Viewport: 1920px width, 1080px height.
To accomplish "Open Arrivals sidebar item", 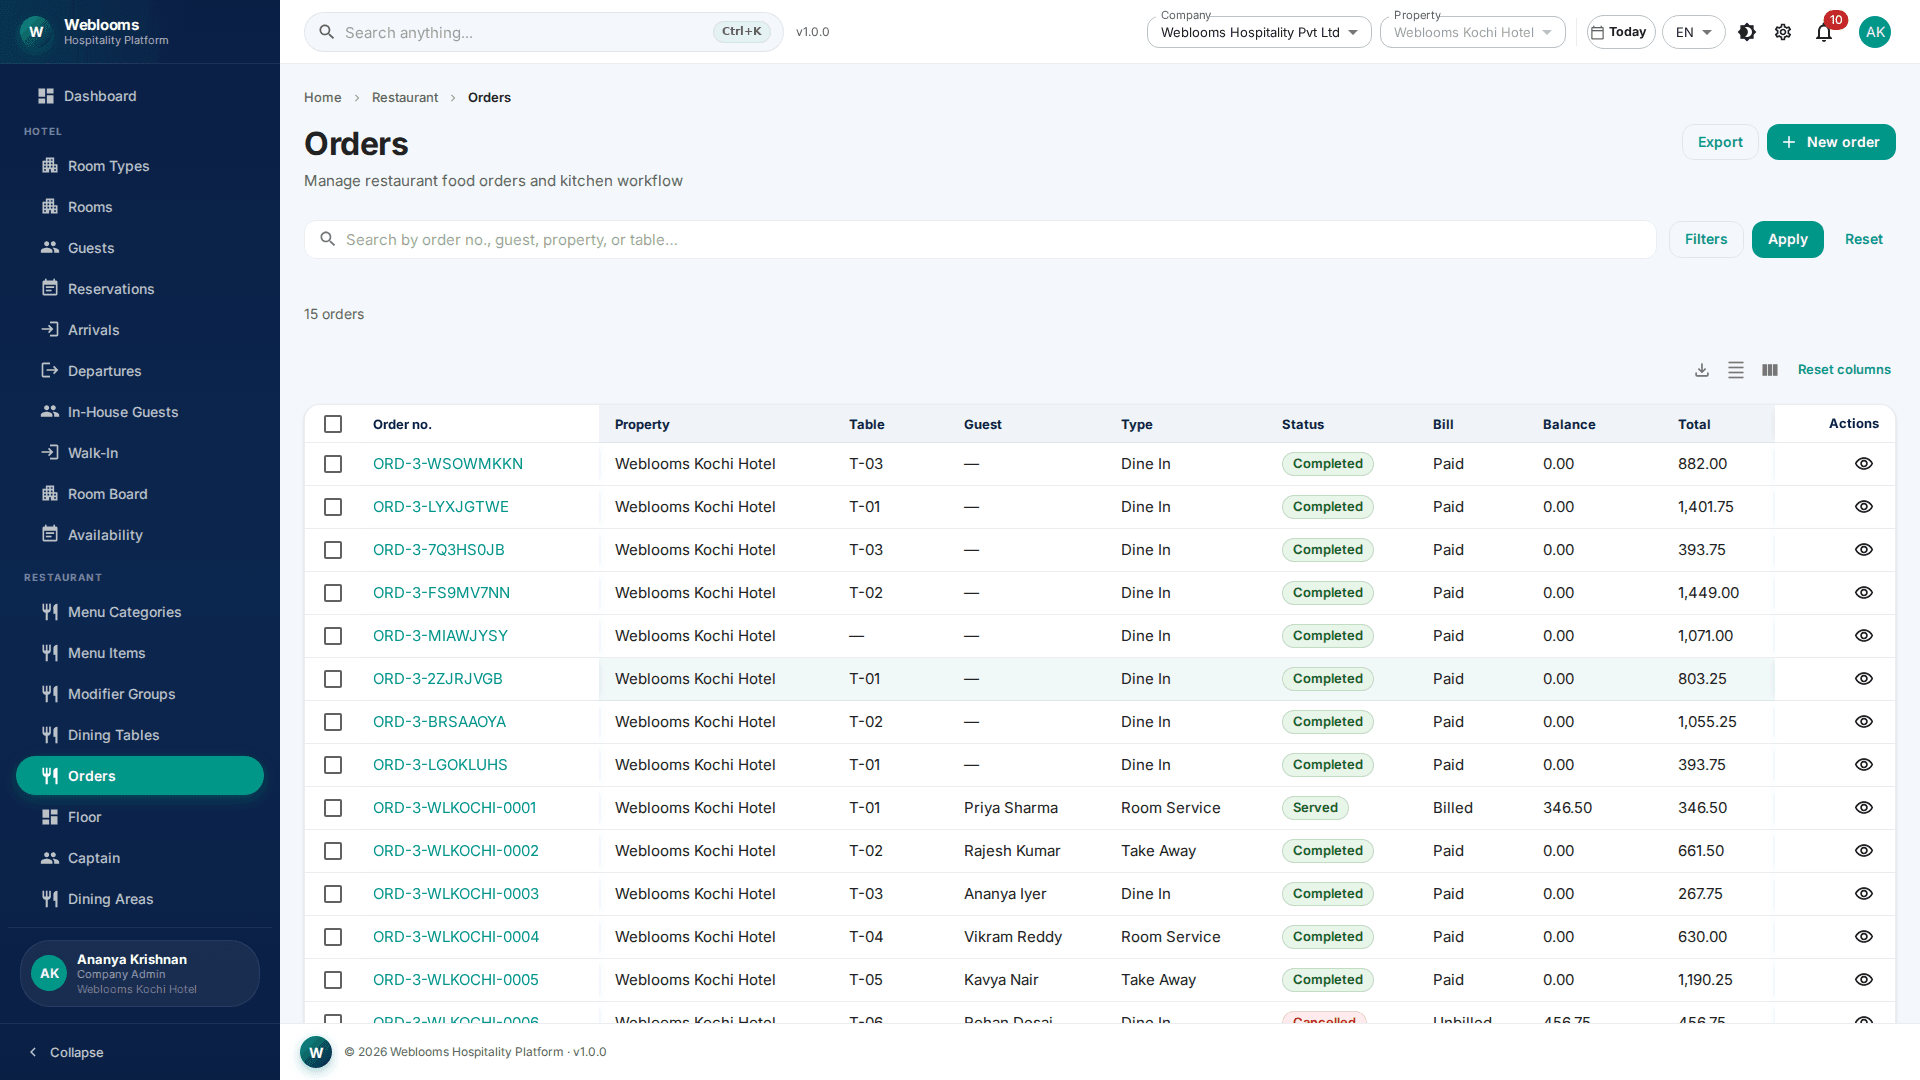I will point(140,330).
